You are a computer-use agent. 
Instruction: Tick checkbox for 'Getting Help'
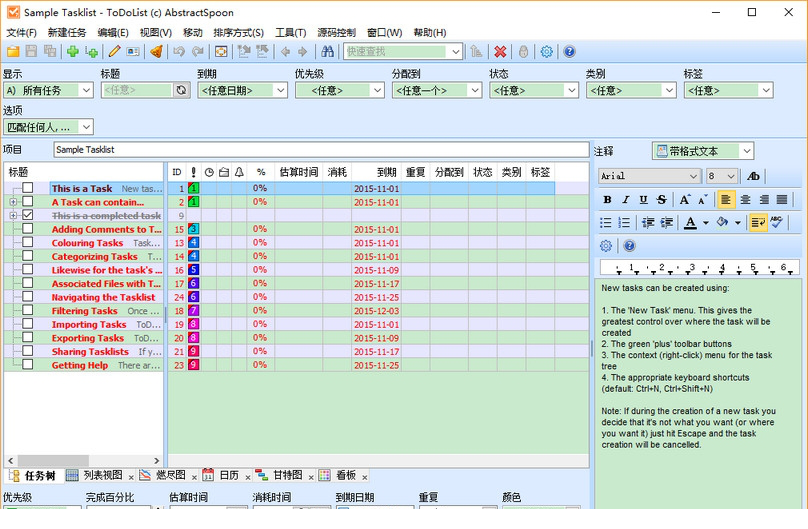click(x=28, y=364)
